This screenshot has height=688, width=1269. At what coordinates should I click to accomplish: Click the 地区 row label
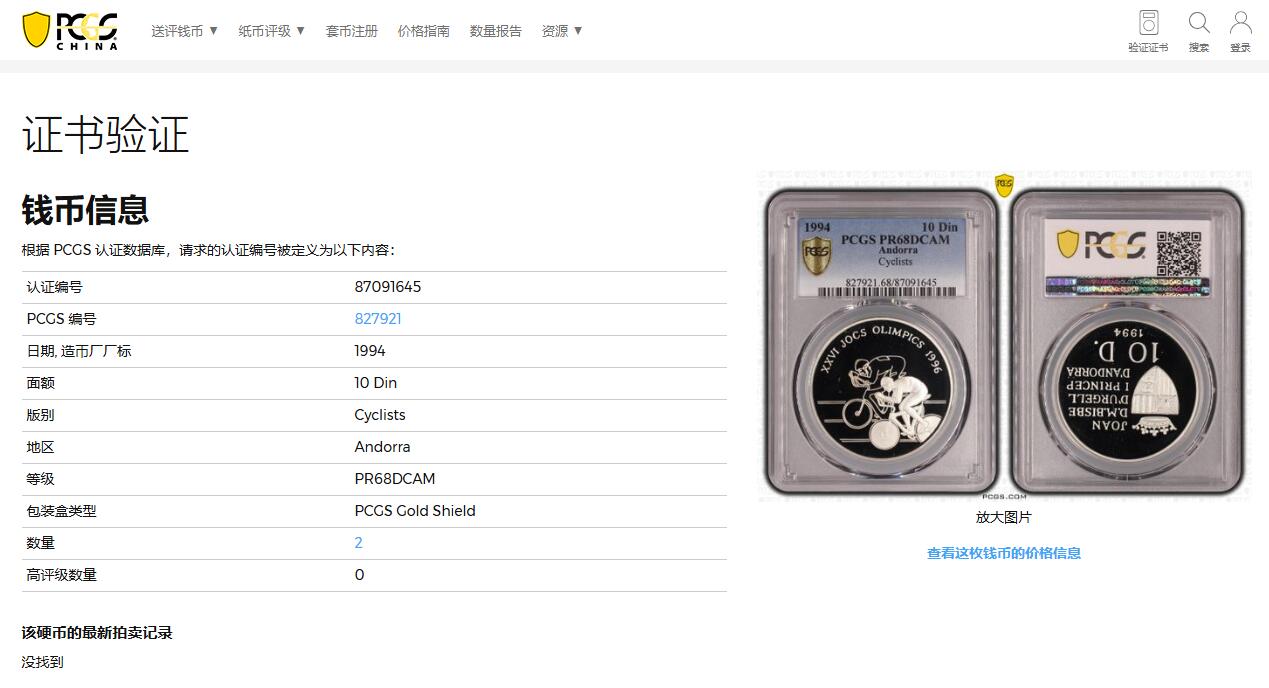[40, 447]
